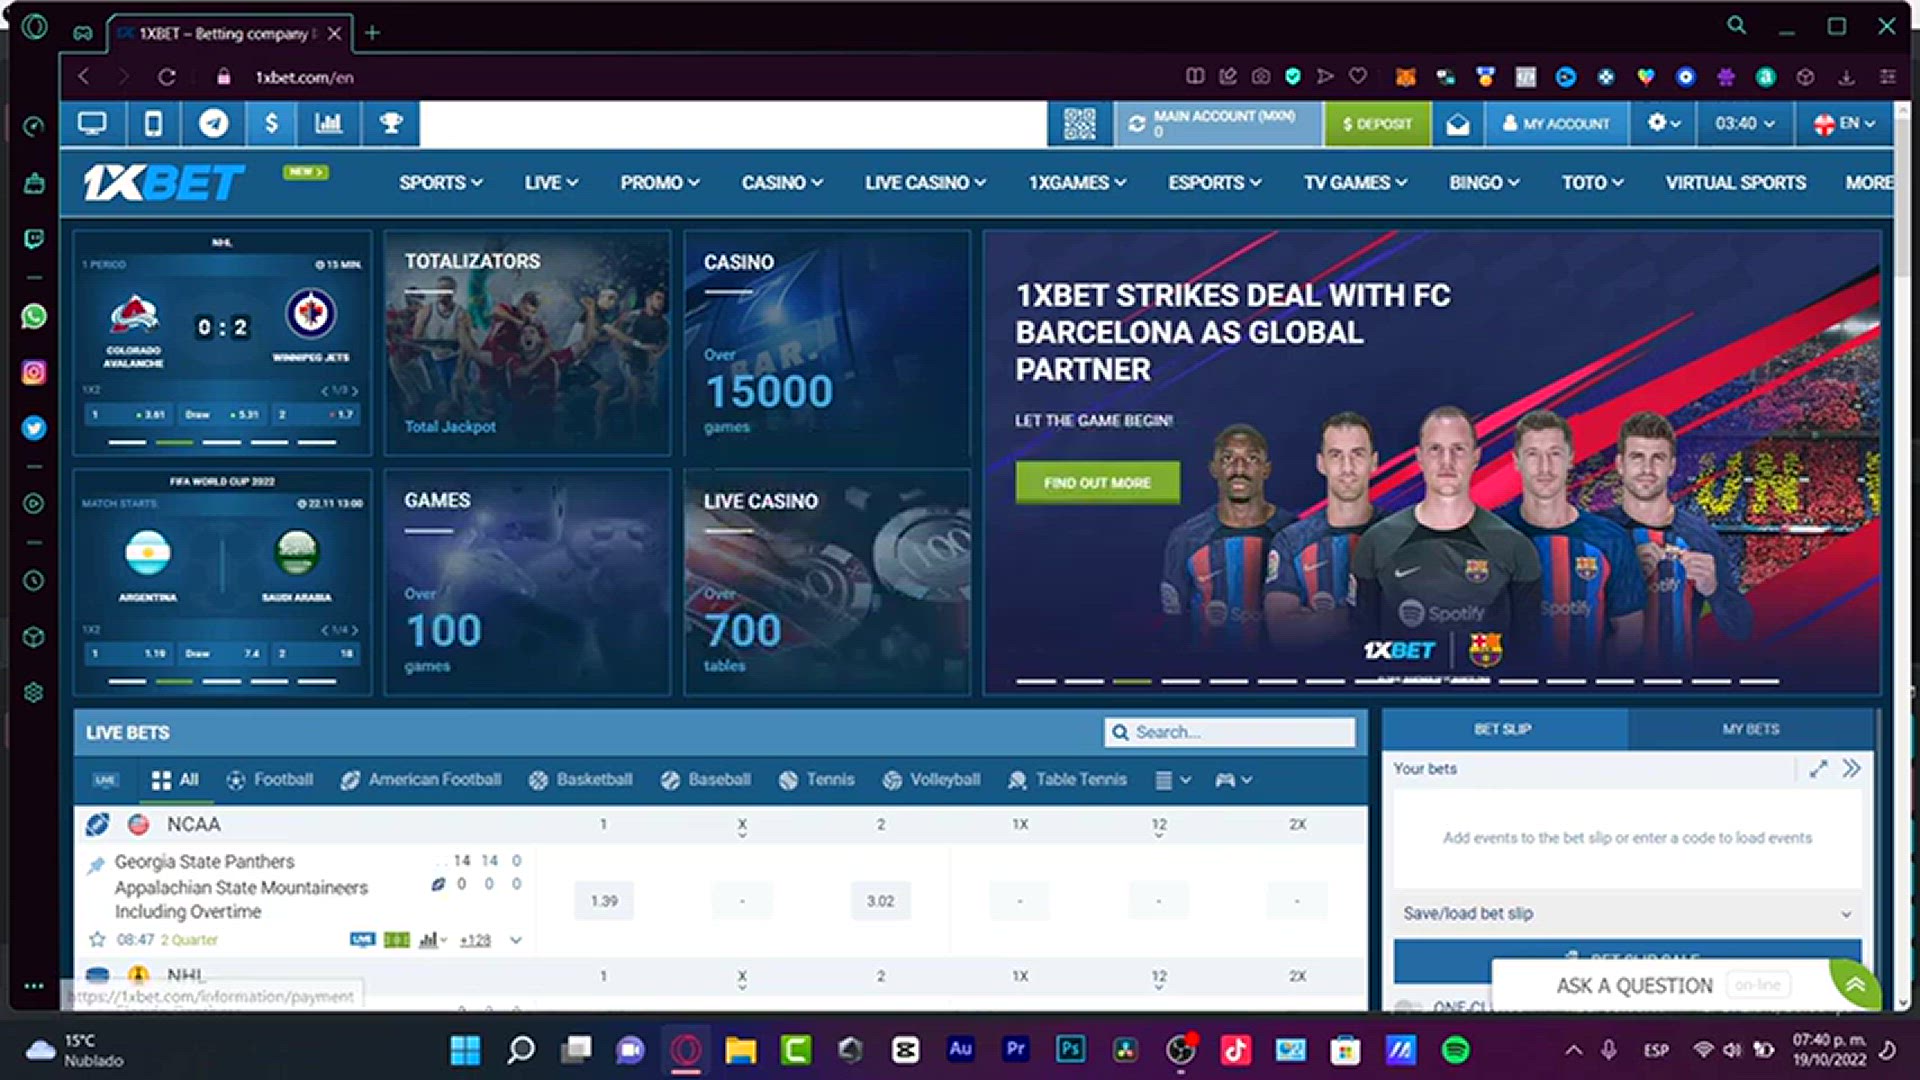Select the BET SLIP tab
The image size is (1920, 1080).
(x=1503, y=729)
